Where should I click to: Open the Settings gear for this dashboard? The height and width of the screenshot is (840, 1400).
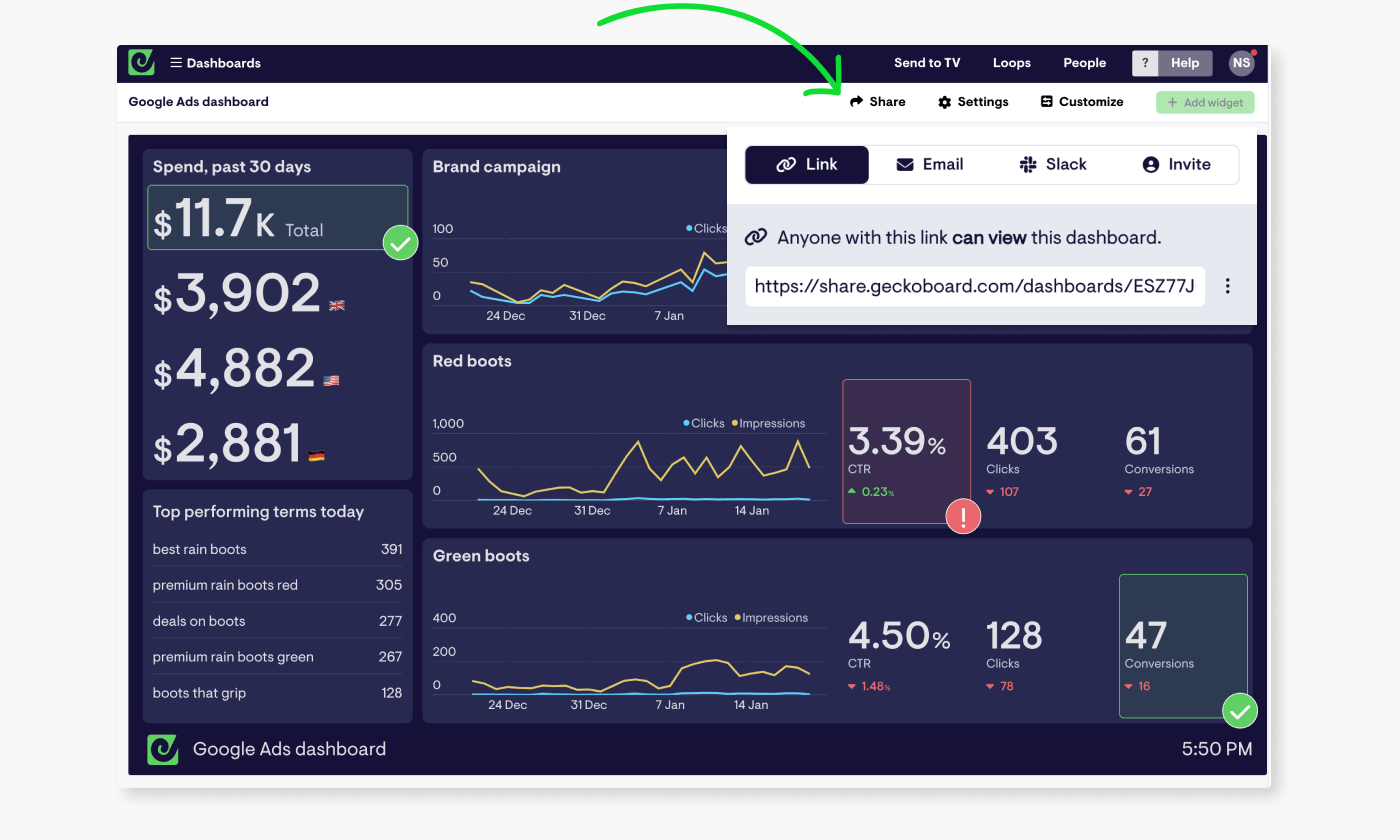pyautogui.click(x=942, y=101)
